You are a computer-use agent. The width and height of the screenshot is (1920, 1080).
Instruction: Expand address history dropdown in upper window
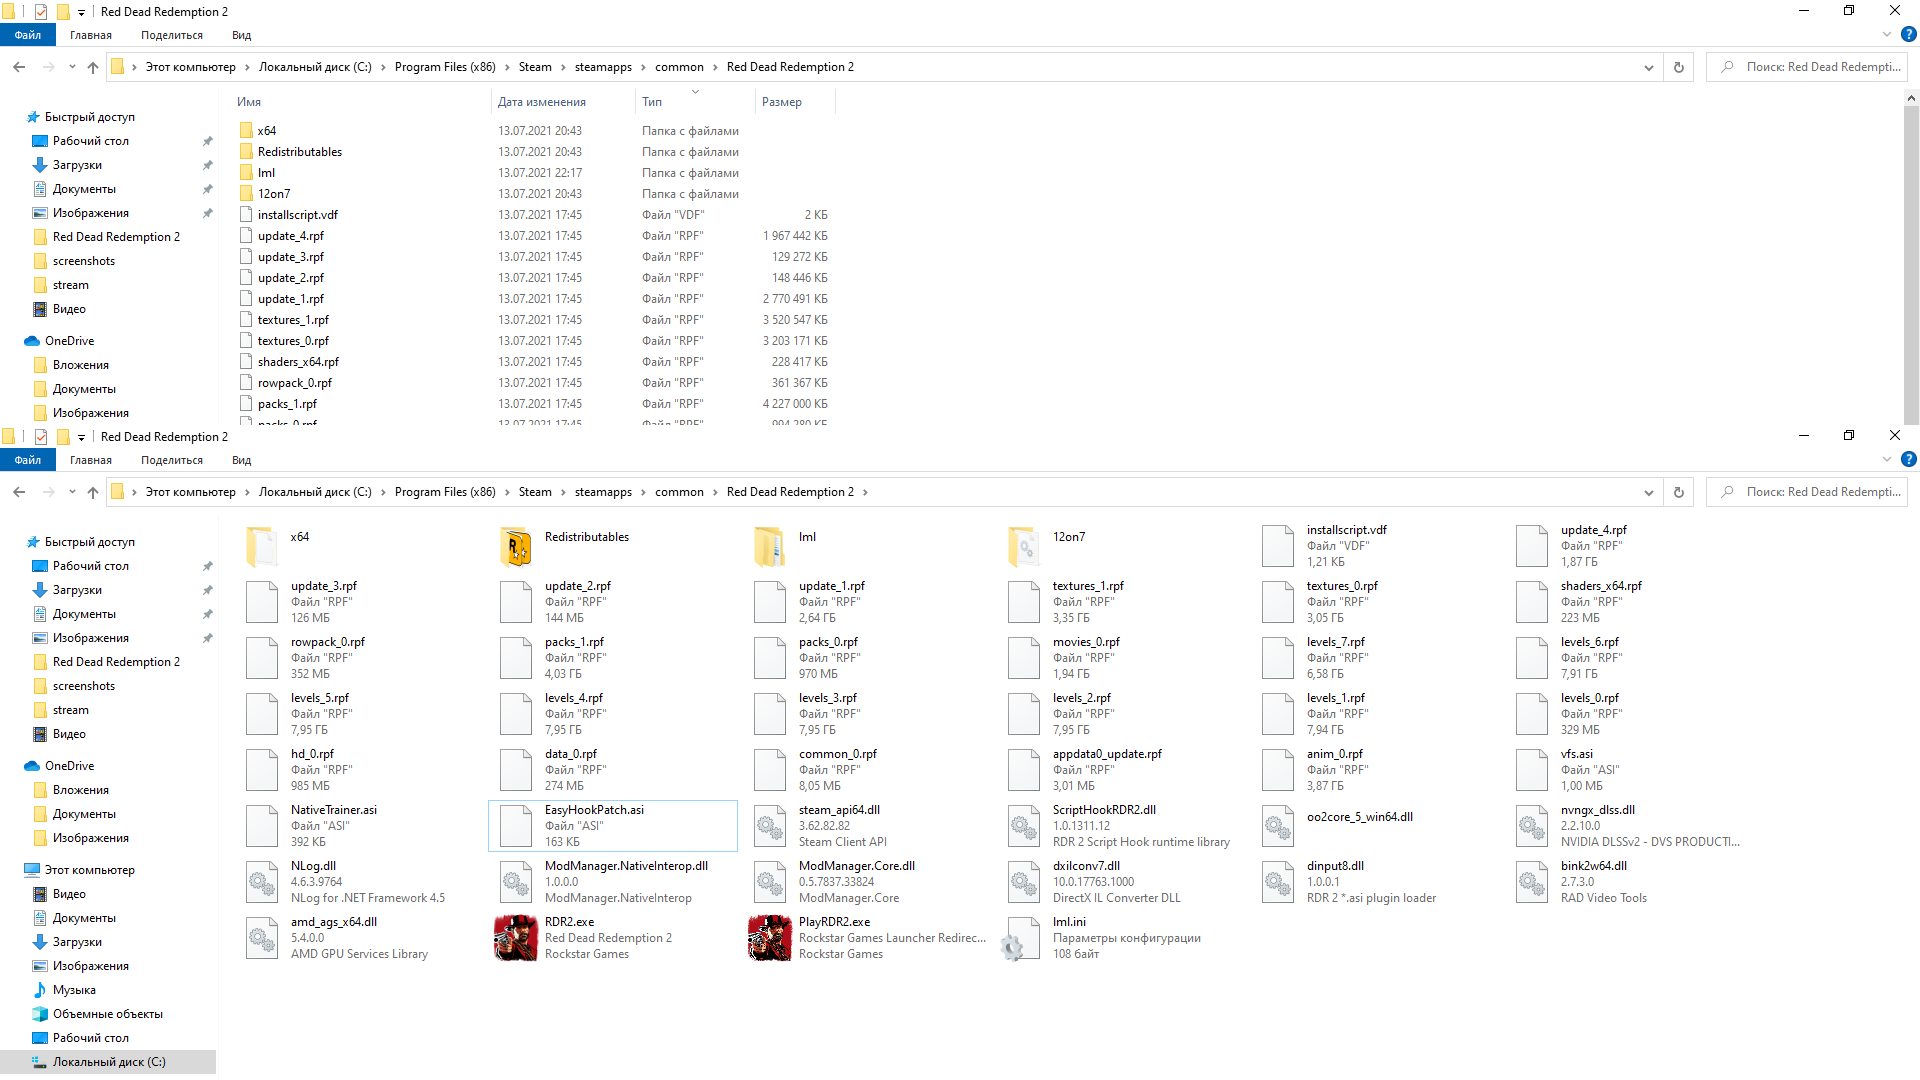pos(1648,67)
